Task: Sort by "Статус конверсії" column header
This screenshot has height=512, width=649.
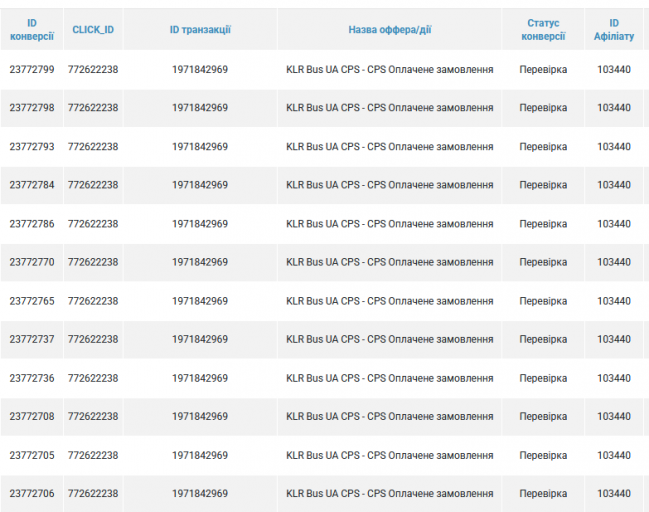Action: [543, 29]
